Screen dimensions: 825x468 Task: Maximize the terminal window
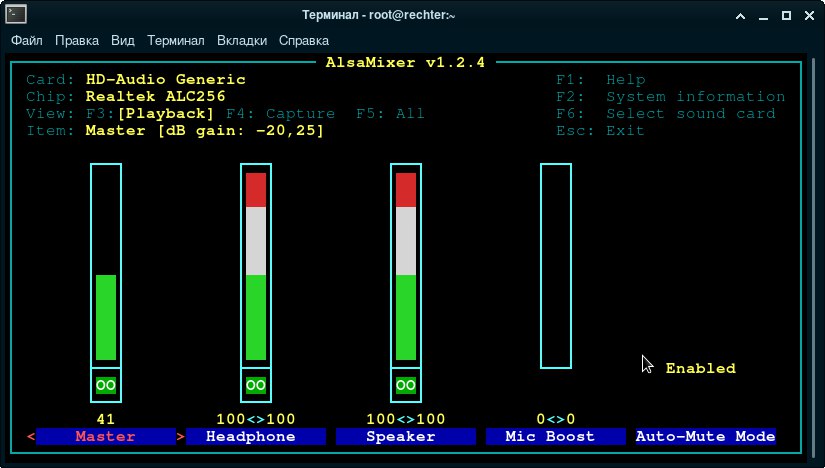[787, 16]
